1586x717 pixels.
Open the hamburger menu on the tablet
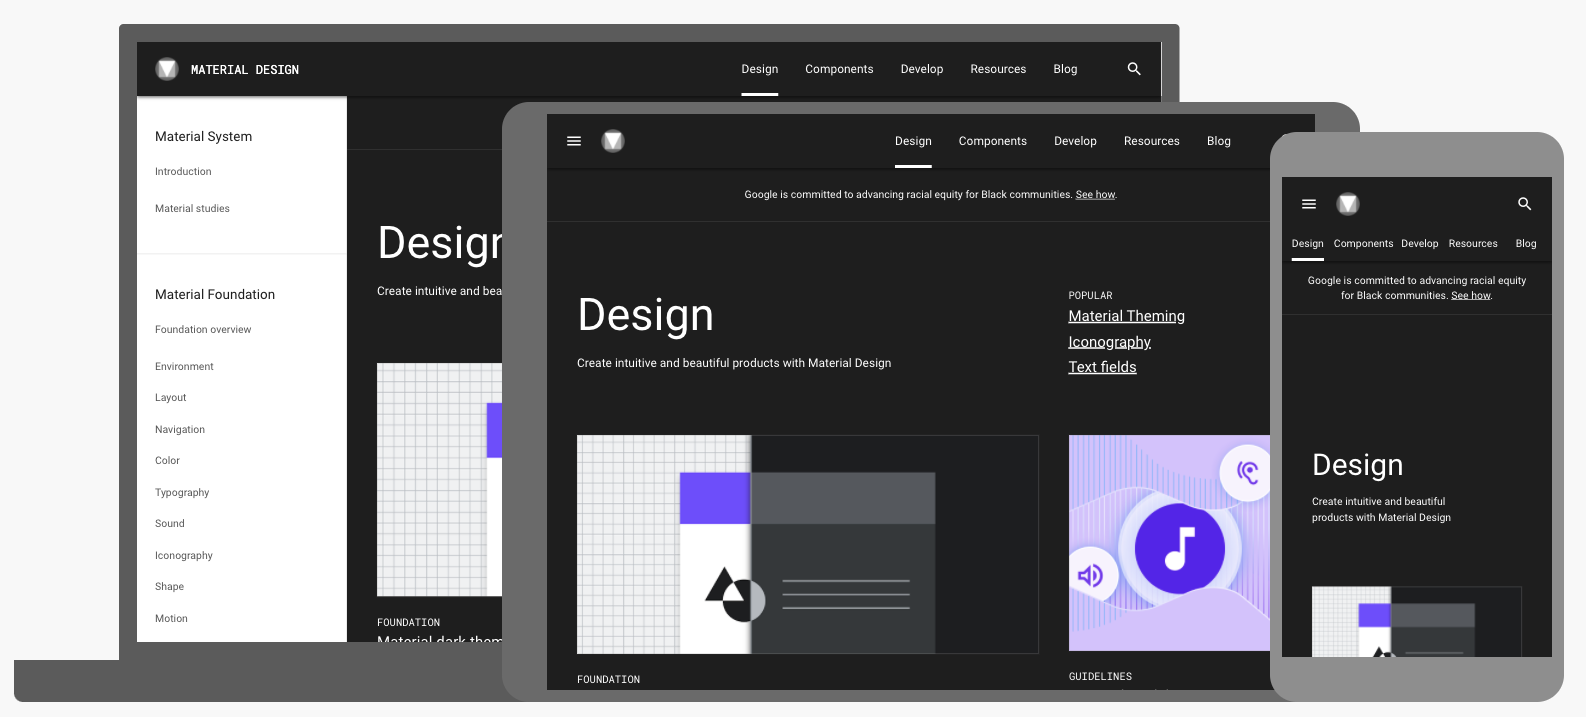(574, 141)
